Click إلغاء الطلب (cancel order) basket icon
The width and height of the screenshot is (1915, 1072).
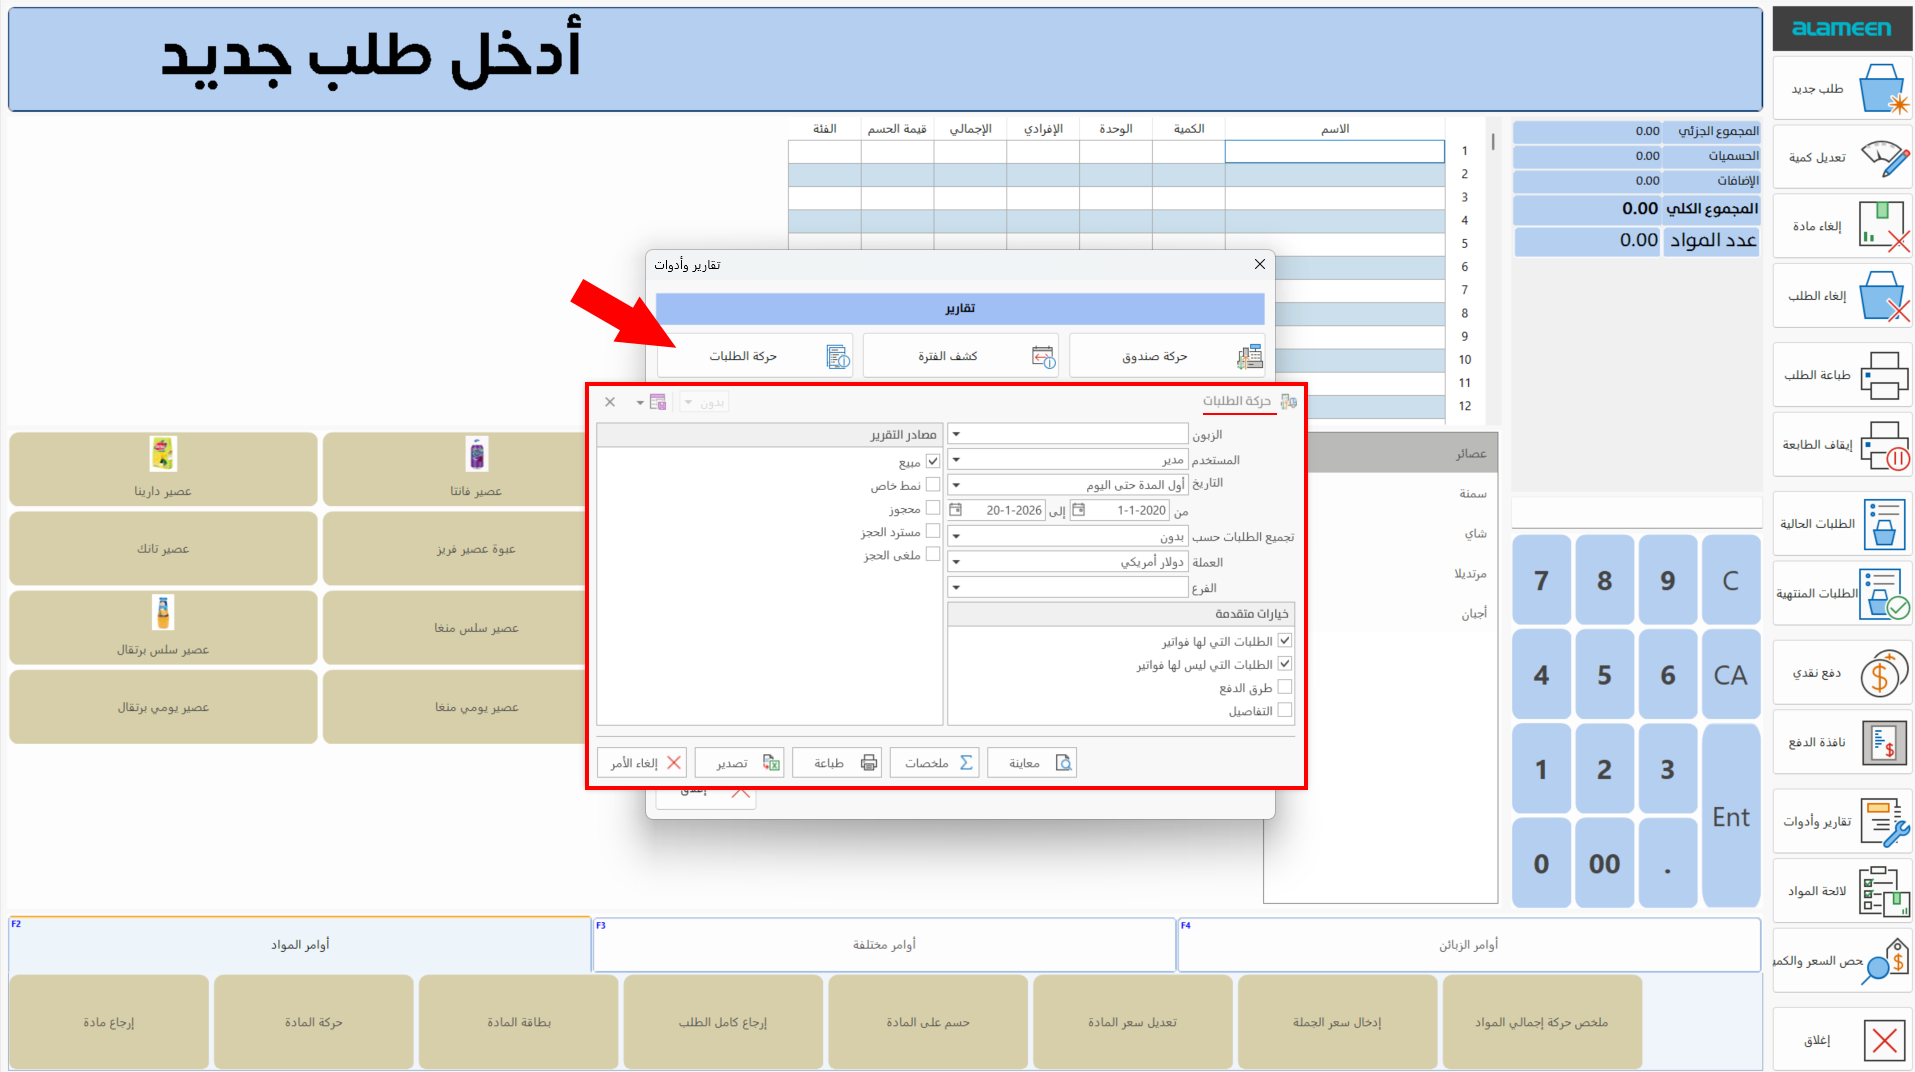[x=1884, y=296]
